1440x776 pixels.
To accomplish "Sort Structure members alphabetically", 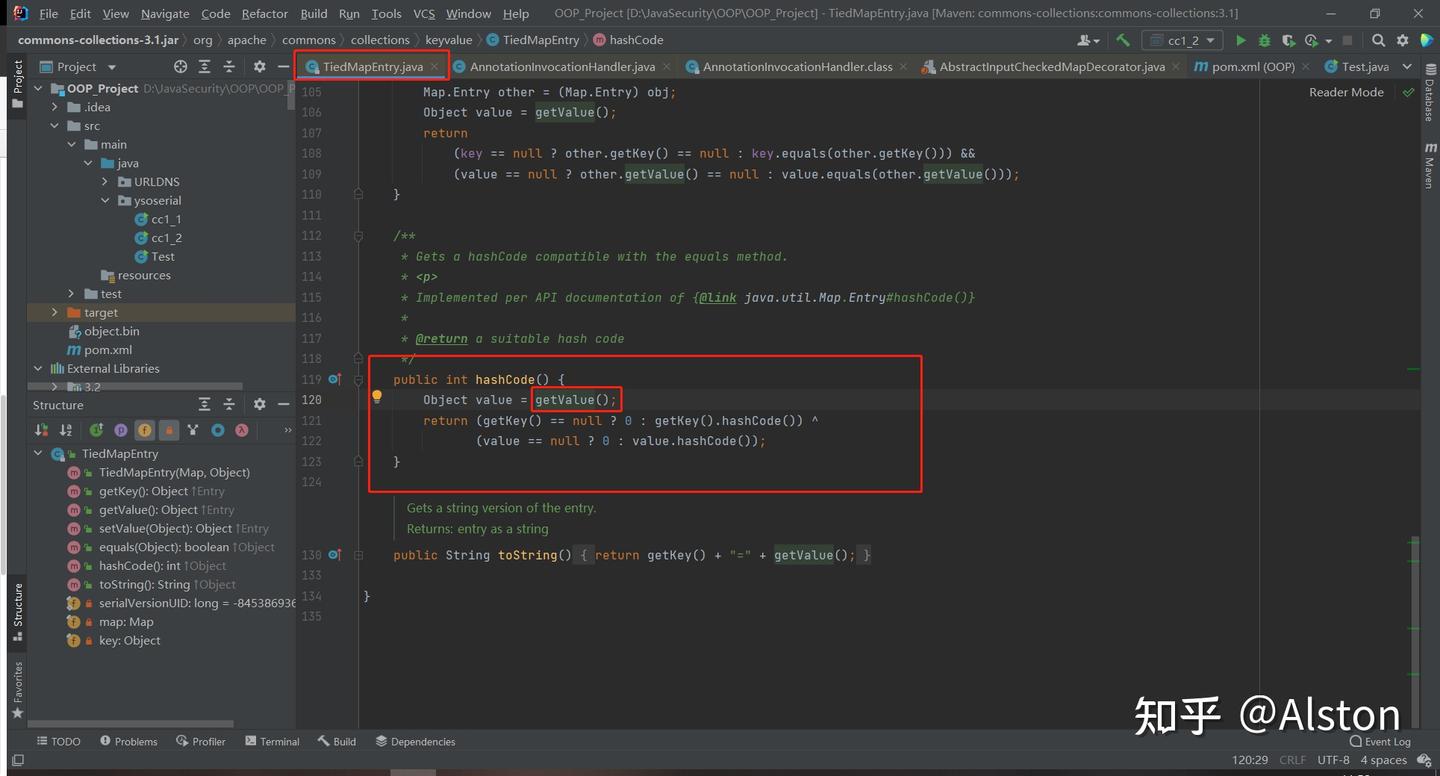I will [66, 430].
